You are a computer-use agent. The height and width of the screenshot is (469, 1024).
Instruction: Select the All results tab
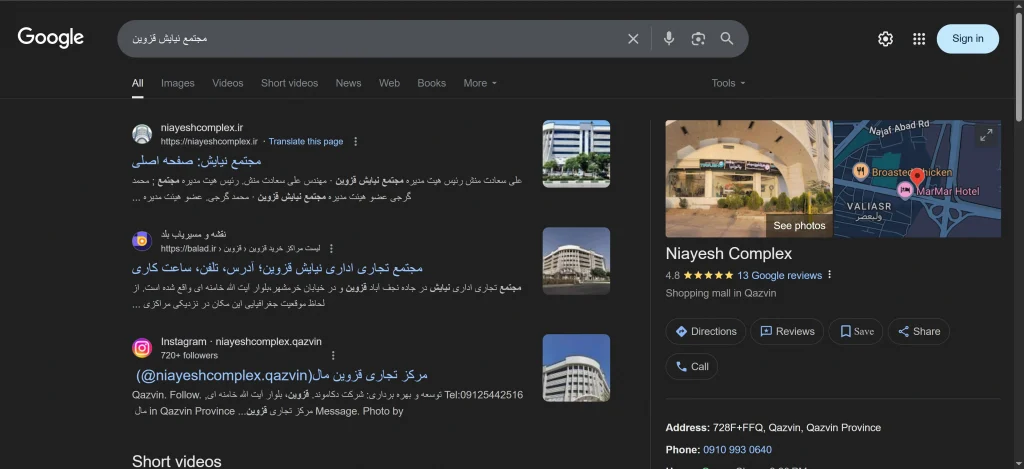point(137,84)
